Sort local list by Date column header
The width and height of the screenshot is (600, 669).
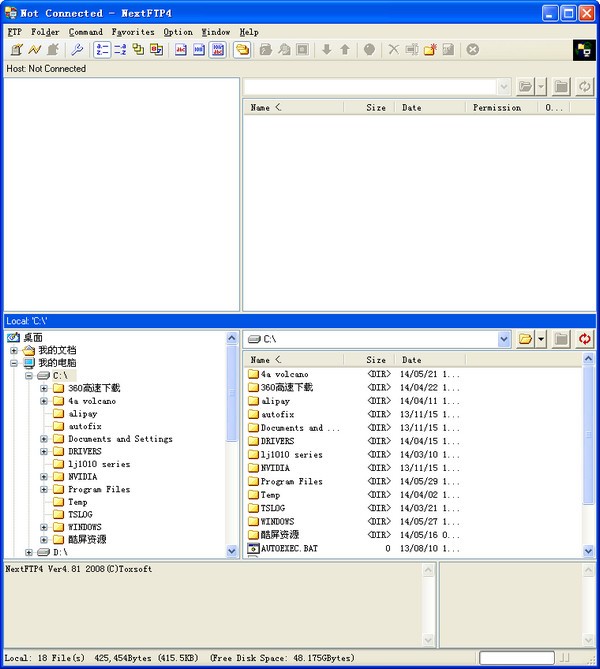pyautogui.click(x=430, y=360)
